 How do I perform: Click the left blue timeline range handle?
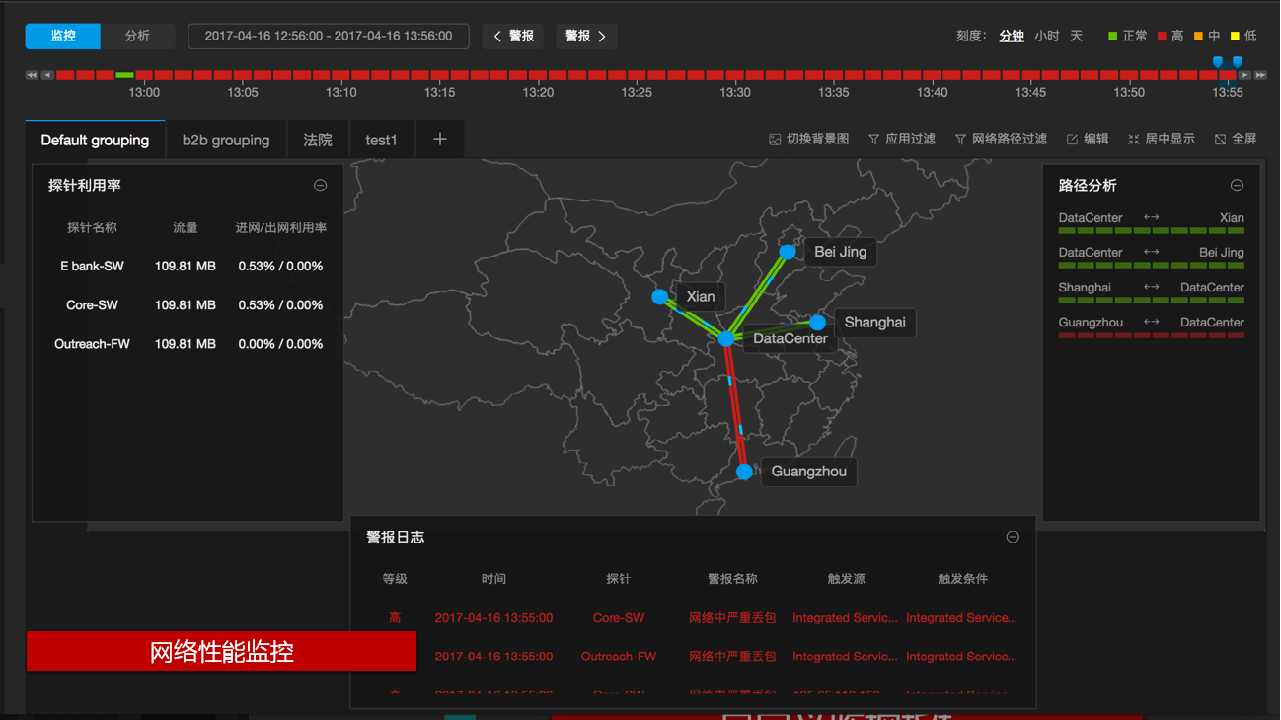pyautogui.click(x=1217, y=62)
